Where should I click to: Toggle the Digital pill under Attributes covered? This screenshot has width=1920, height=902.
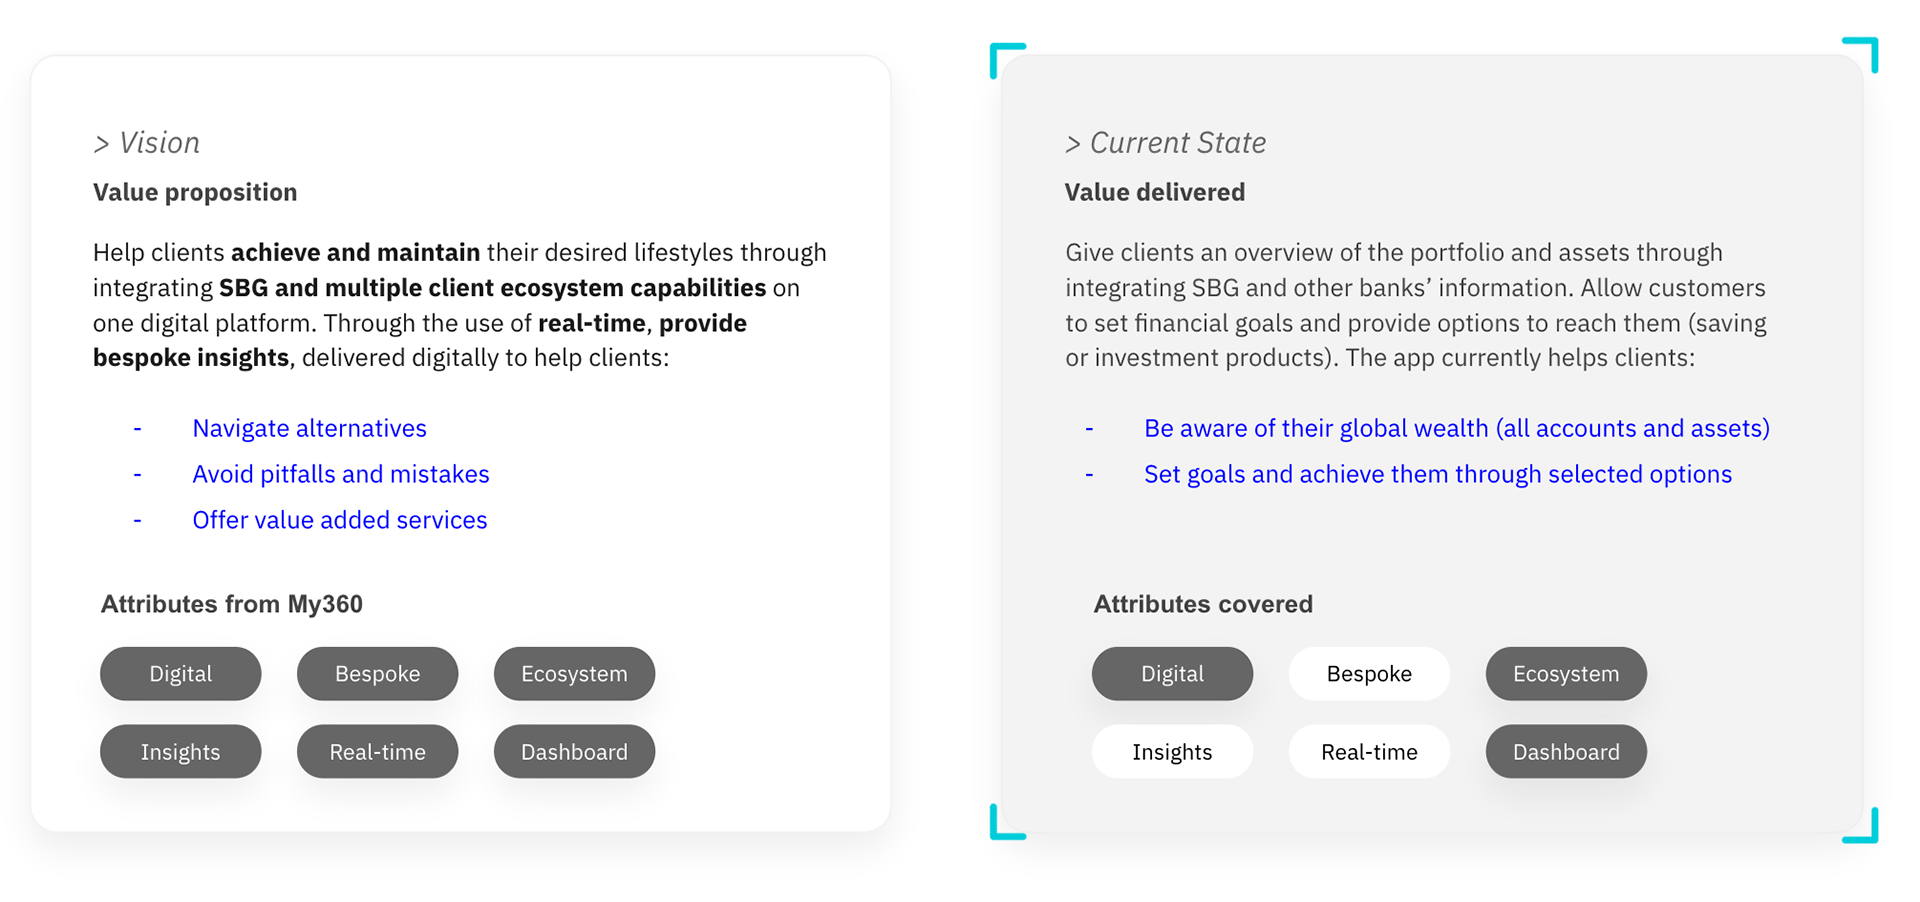pos(1172,673)
